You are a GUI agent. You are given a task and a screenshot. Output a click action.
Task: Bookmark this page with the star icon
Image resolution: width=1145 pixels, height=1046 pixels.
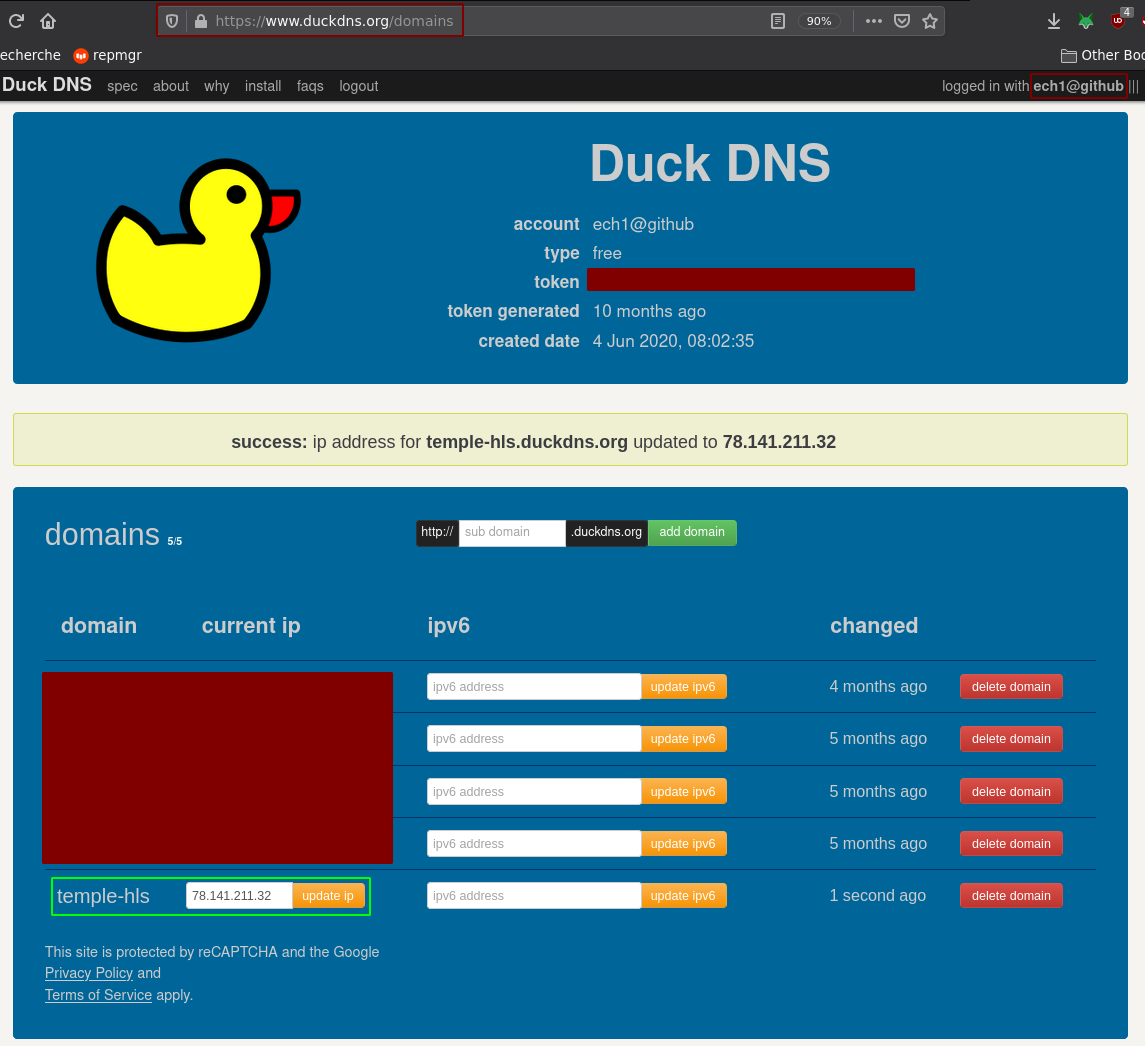930,21
